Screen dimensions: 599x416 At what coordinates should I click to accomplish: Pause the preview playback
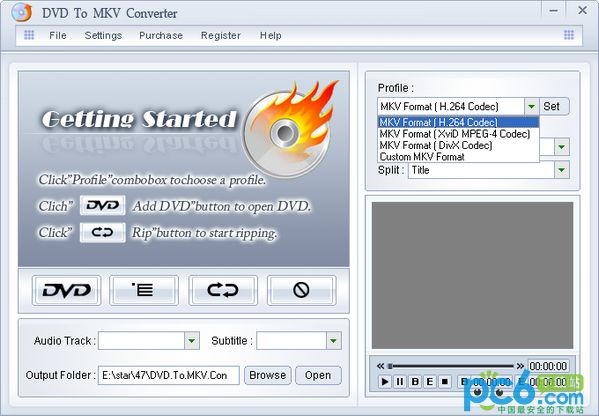pyautogui.click(x=400, y=381)
